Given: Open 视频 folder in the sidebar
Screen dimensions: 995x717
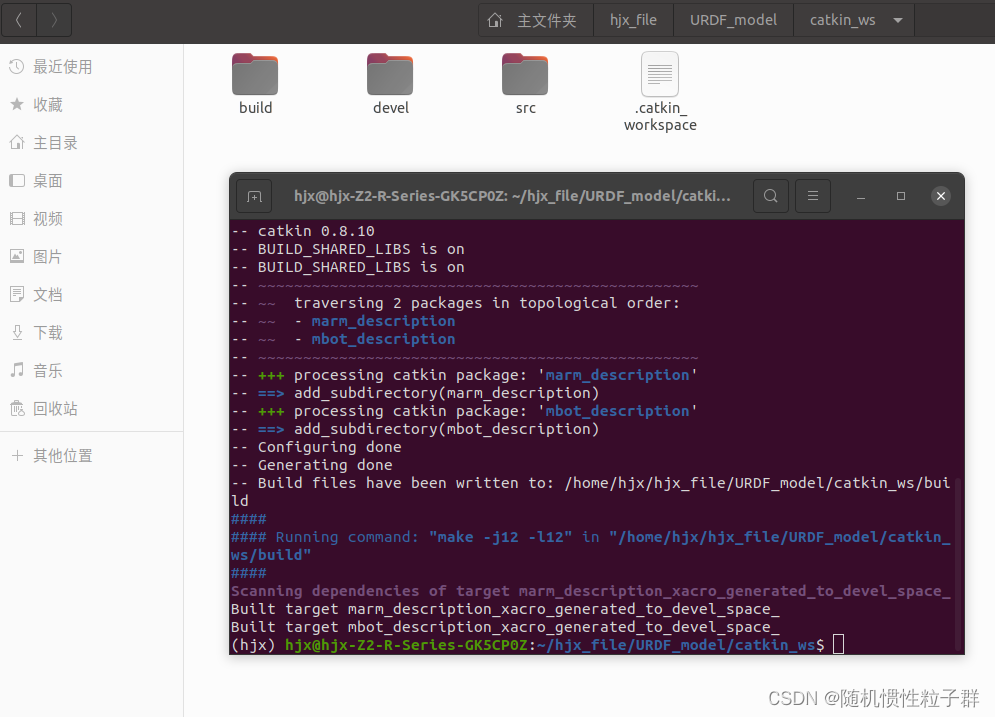Looking at the screenshot, I should (x=91, y=219).
